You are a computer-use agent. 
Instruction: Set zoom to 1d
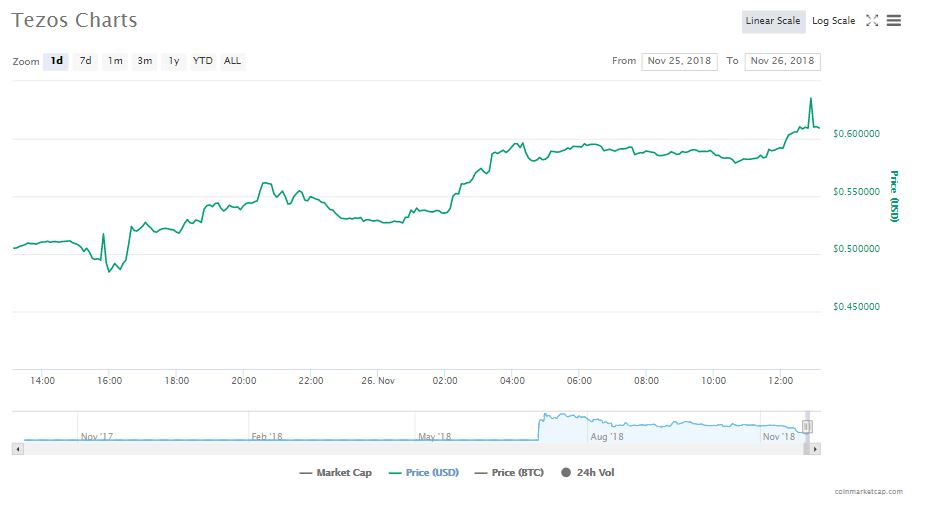coord(56,61)
